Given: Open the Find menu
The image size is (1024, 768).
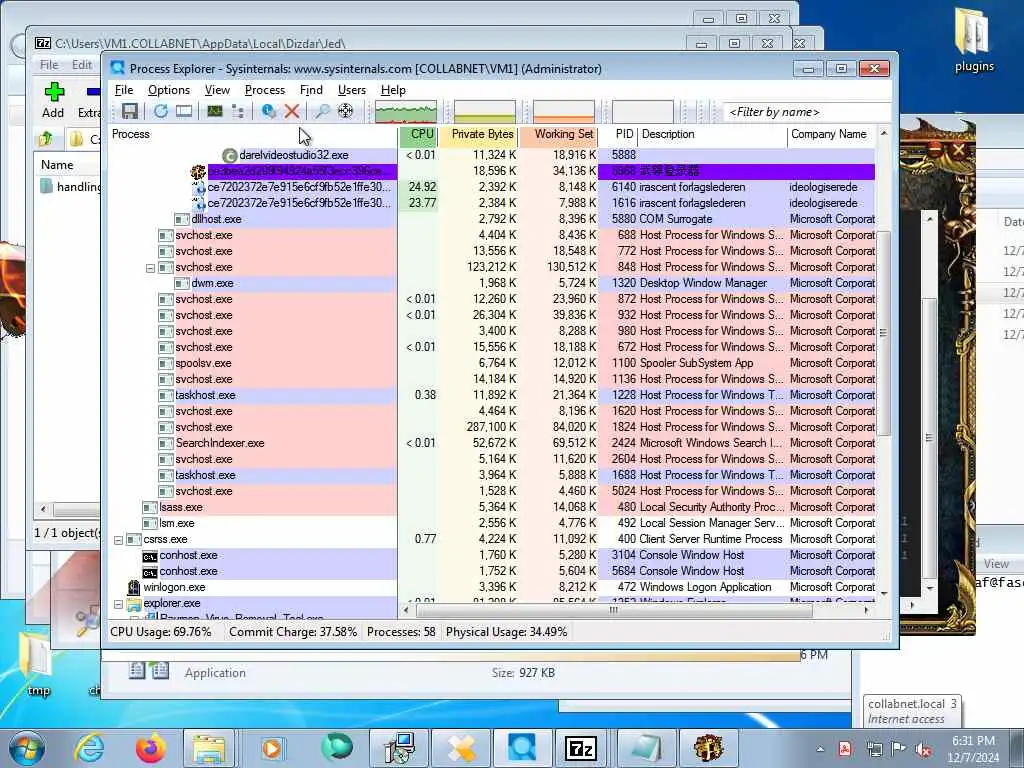Looking at the screenshot, I should pos(311,90).
